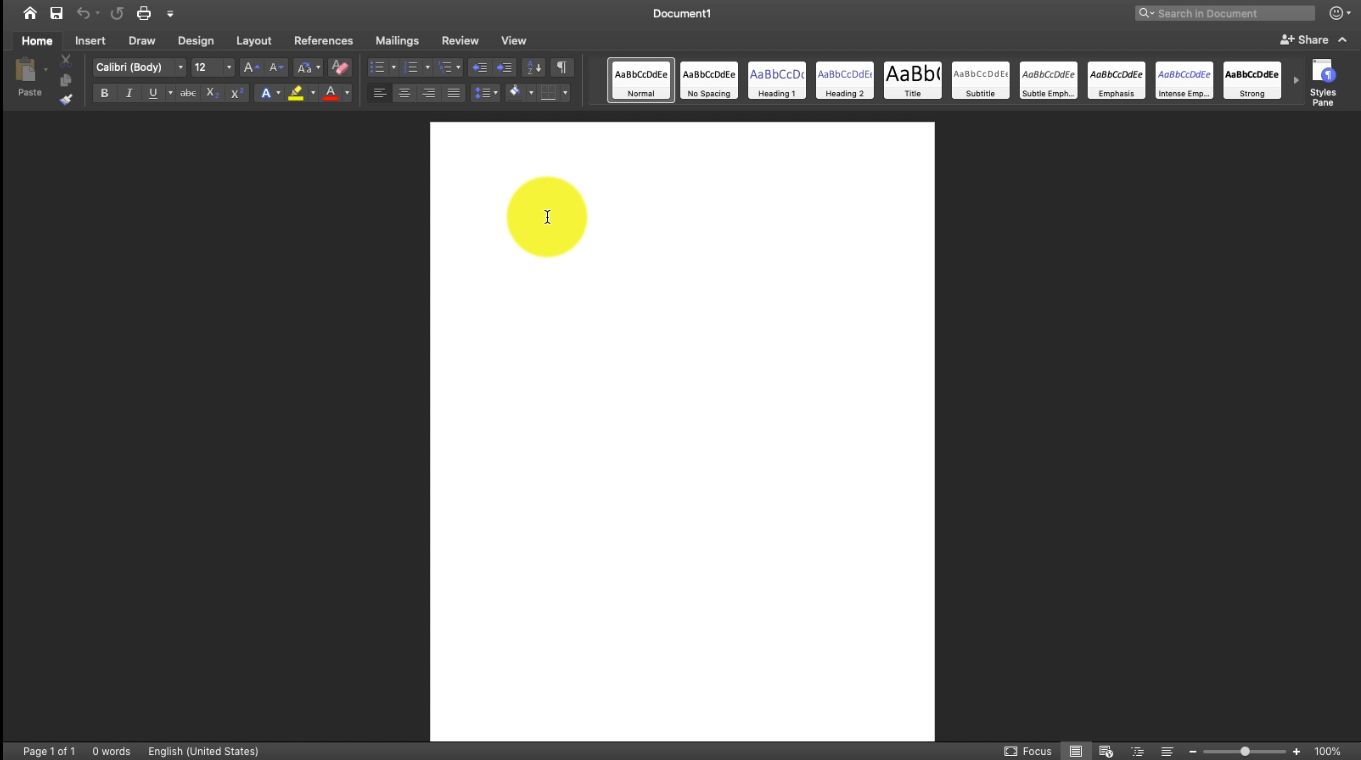Open the Insert ribbon tab
The width and height of the screenshot is (1361, 760).
90,40
